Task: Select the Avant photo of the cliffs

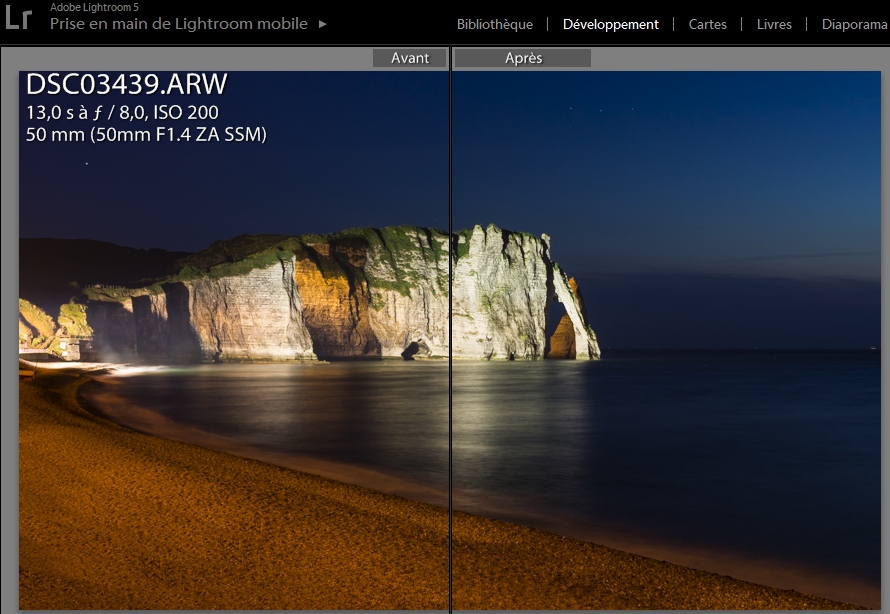Action: pos(234,340)
